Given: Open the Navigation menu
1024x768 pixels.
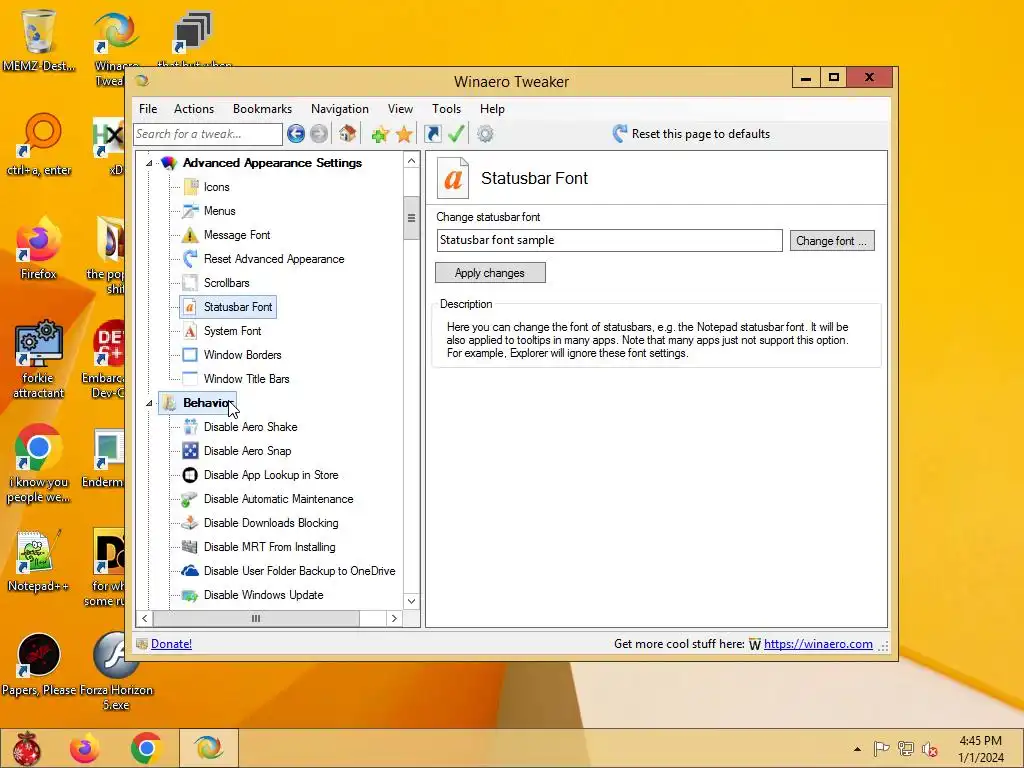Looking at the screenshot, I should (x=340, y=109).
